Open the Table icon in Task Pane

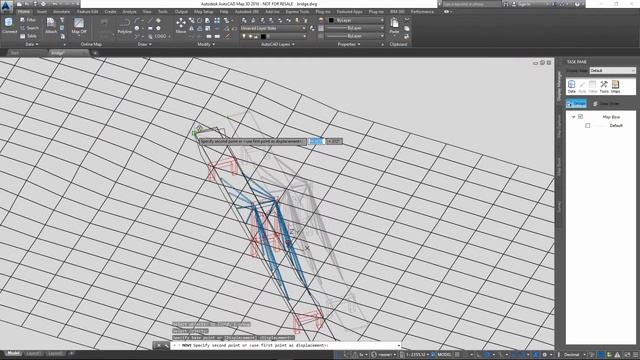point(593,86)
